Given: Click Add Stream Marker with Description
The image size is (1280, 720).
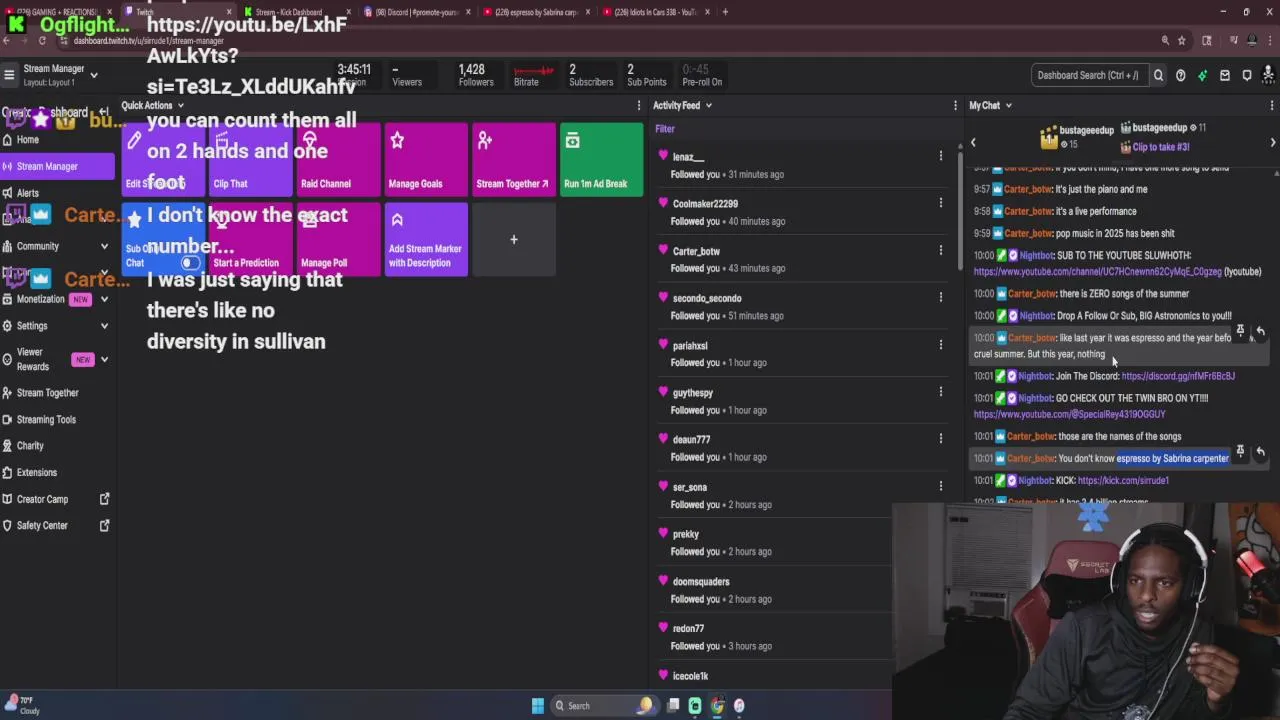Looking at the screenshot, I should 426,240.
